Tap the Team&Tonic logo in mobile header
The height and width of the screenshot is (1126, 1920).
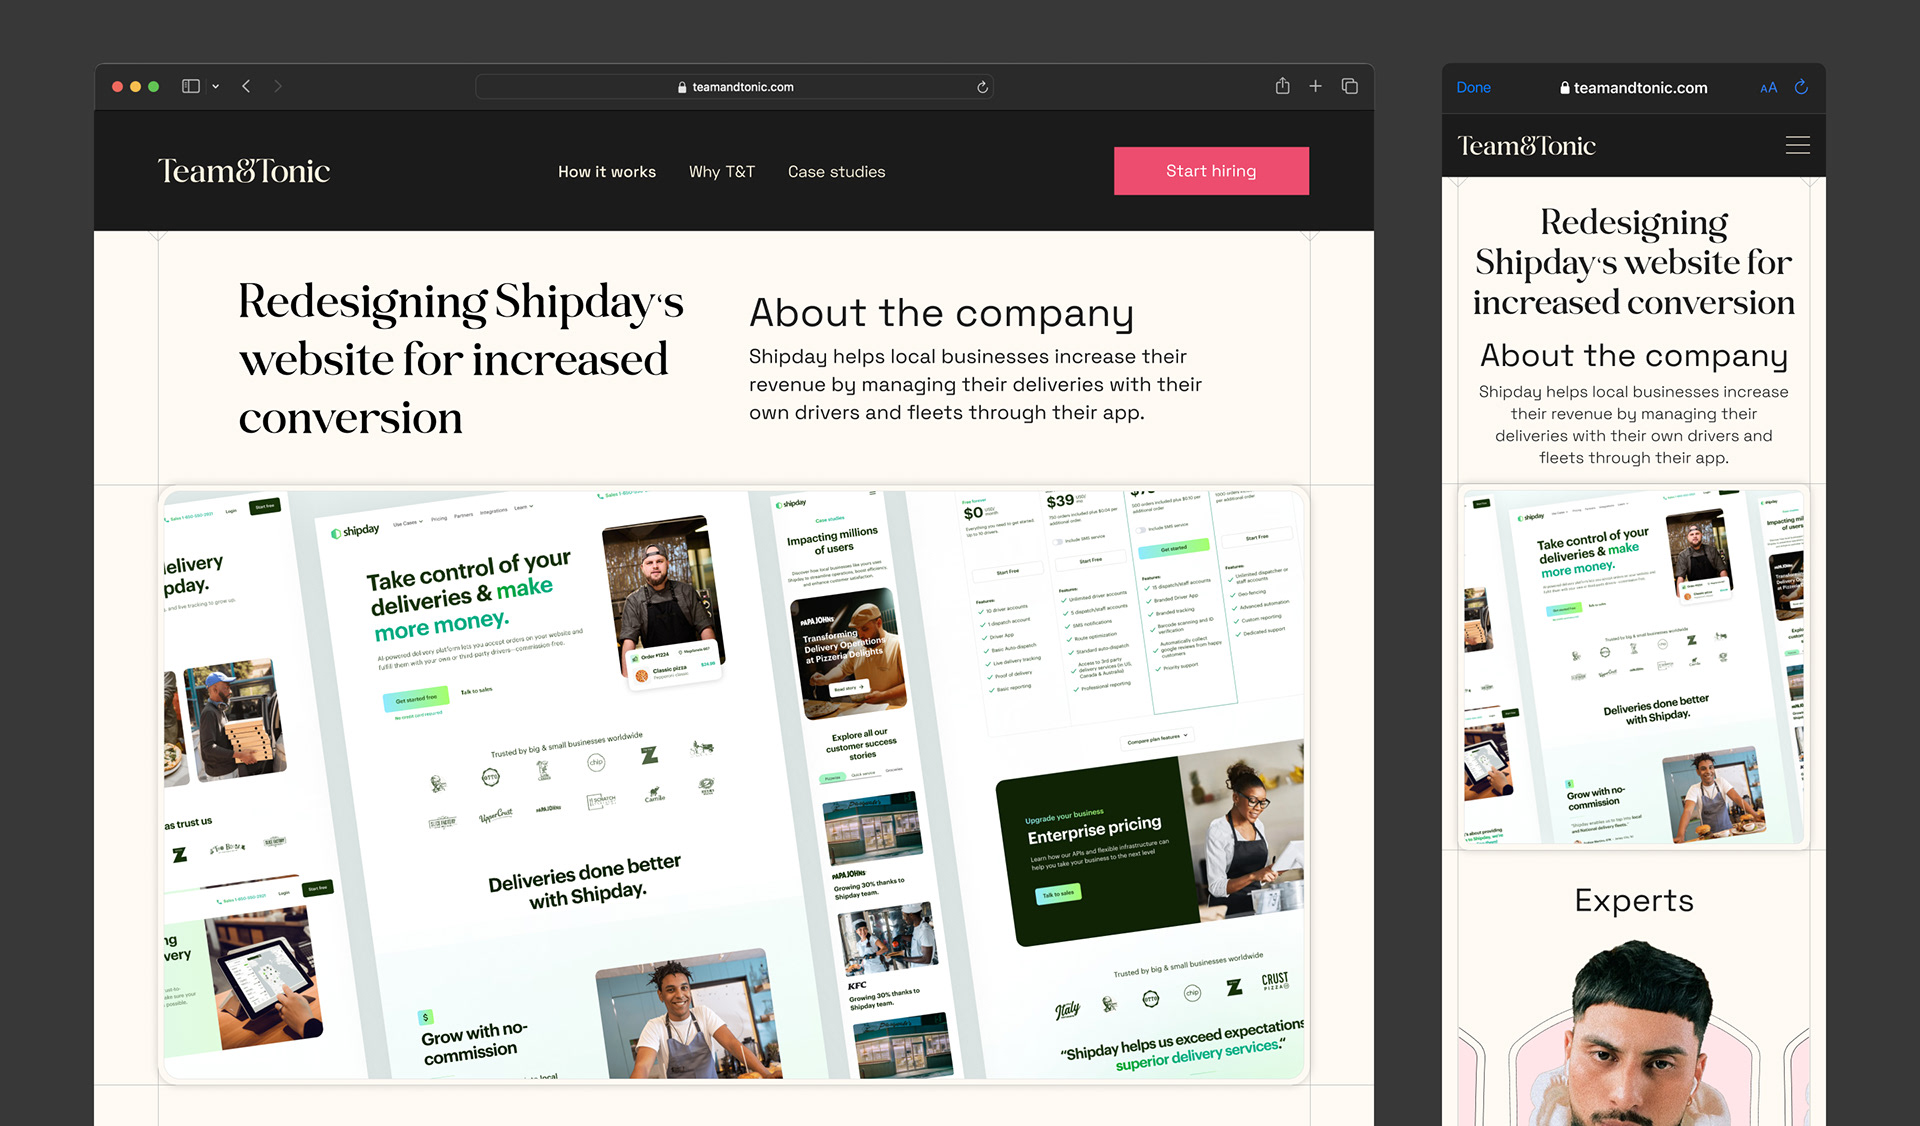[1526, 146]
